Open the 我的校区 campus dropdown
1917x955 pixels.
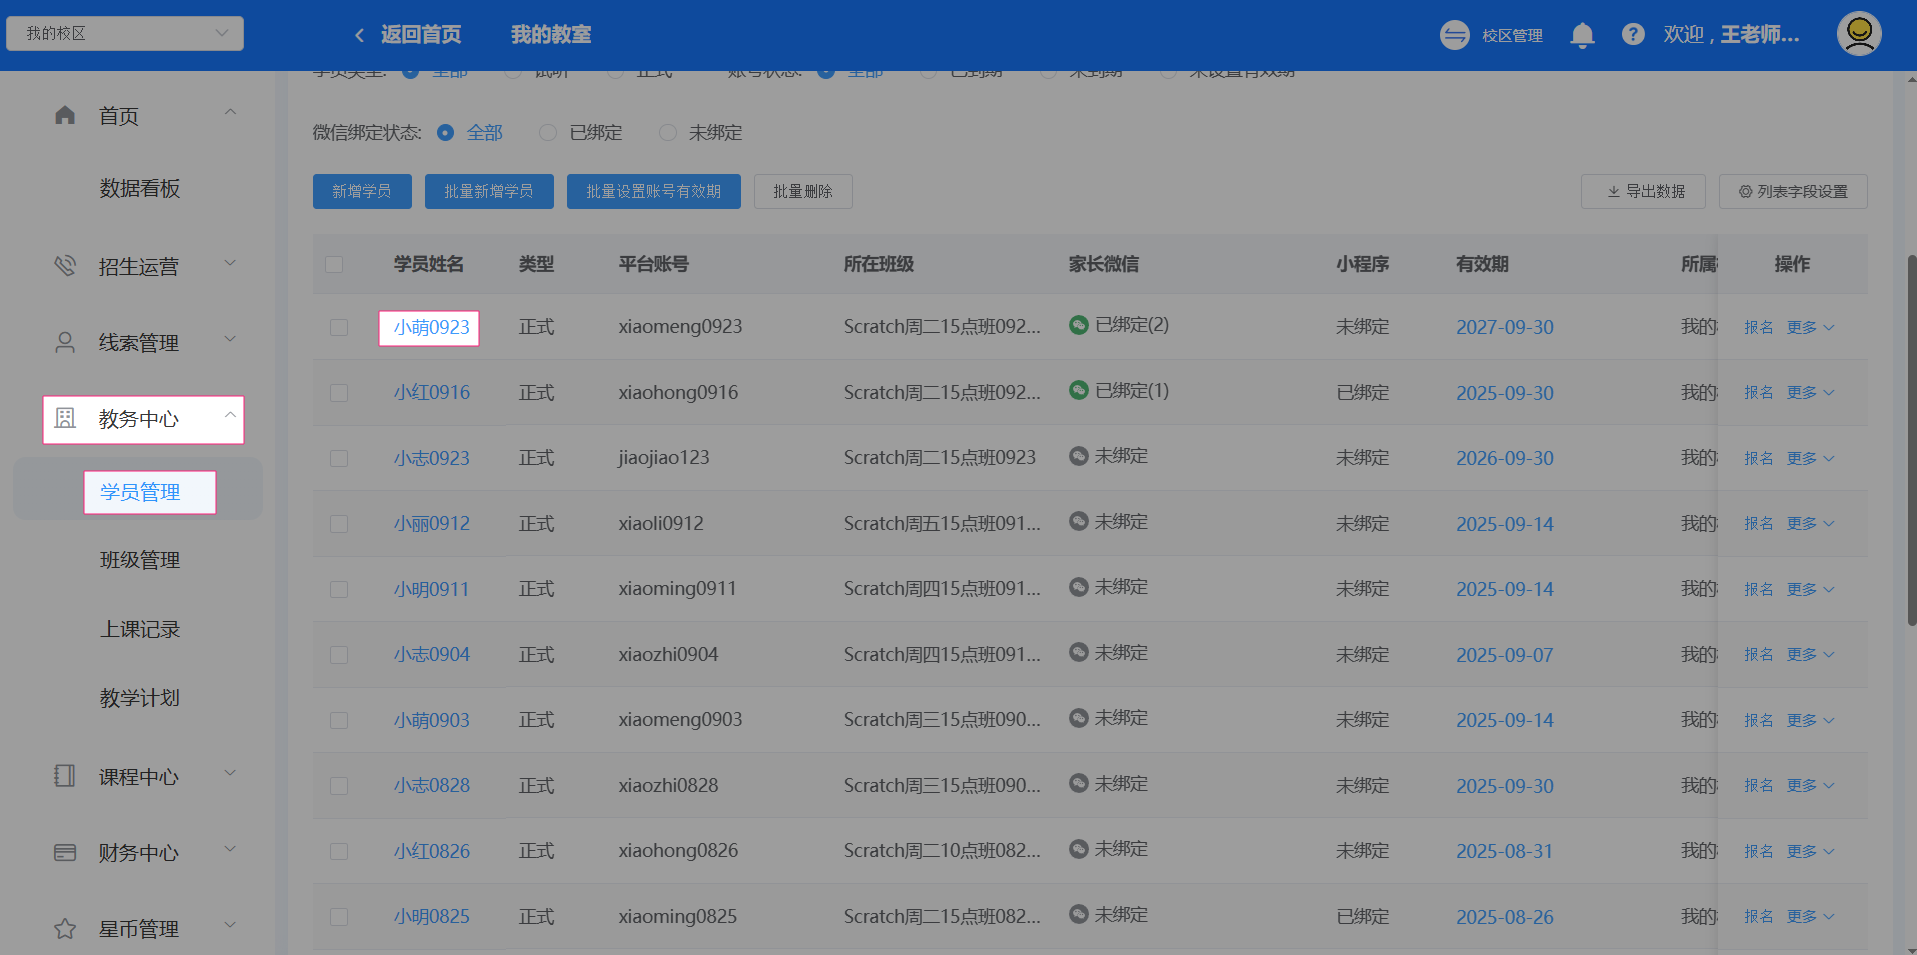pyautogui.click(x=125, y=33)
